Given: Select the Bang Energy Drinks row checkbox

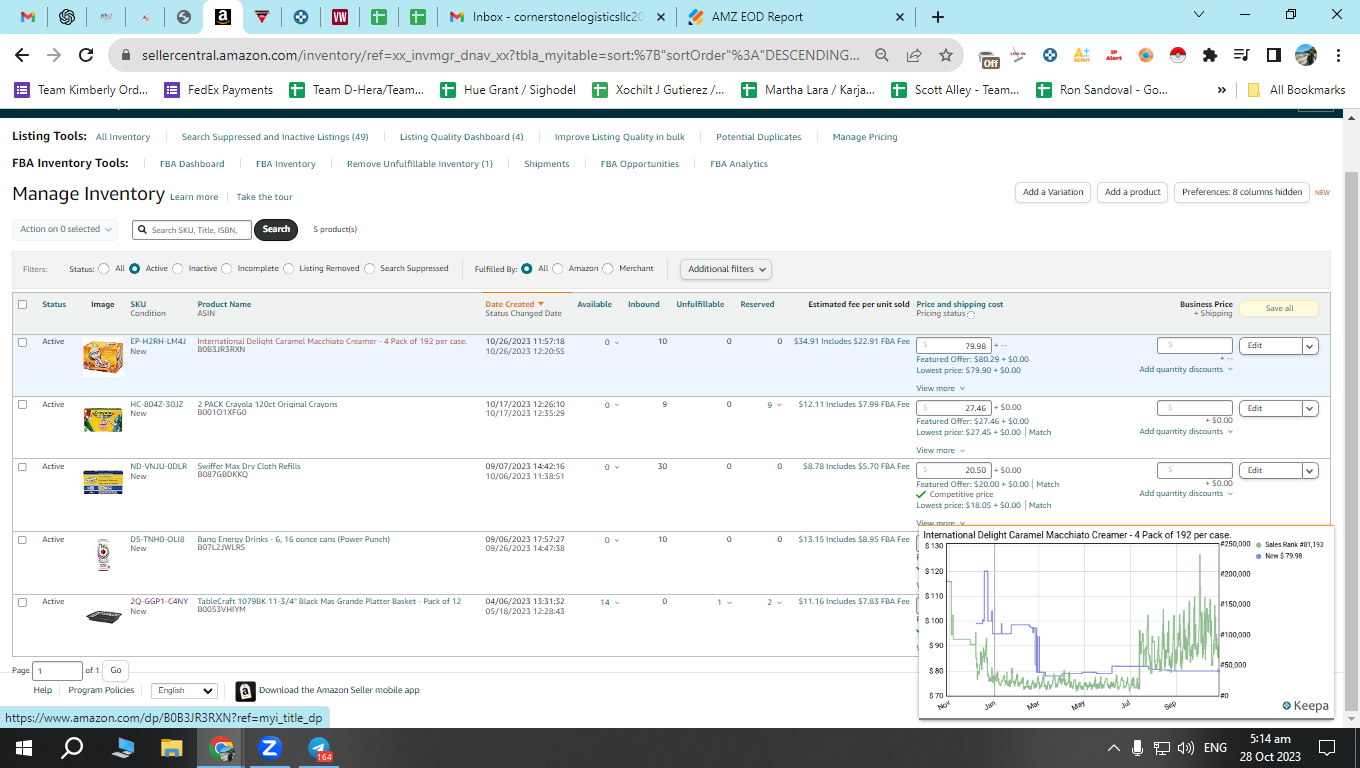Looking at the screenshot, I should point(23,540).
